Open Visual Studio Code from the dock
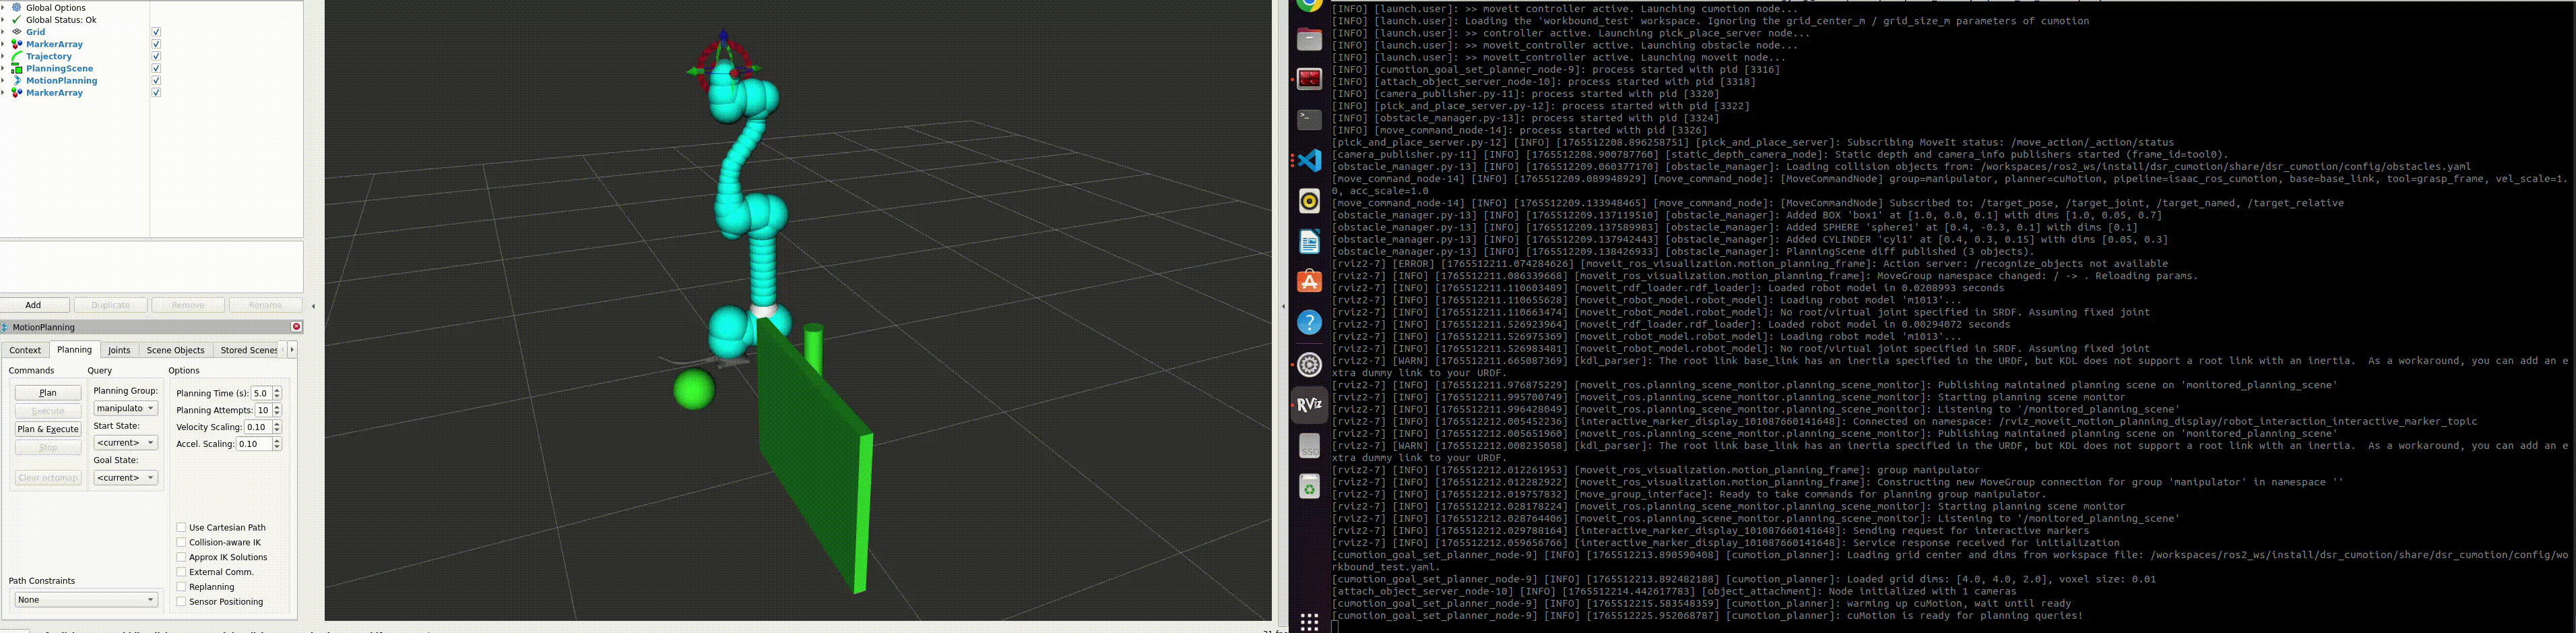 click(x=1309, y=161)
